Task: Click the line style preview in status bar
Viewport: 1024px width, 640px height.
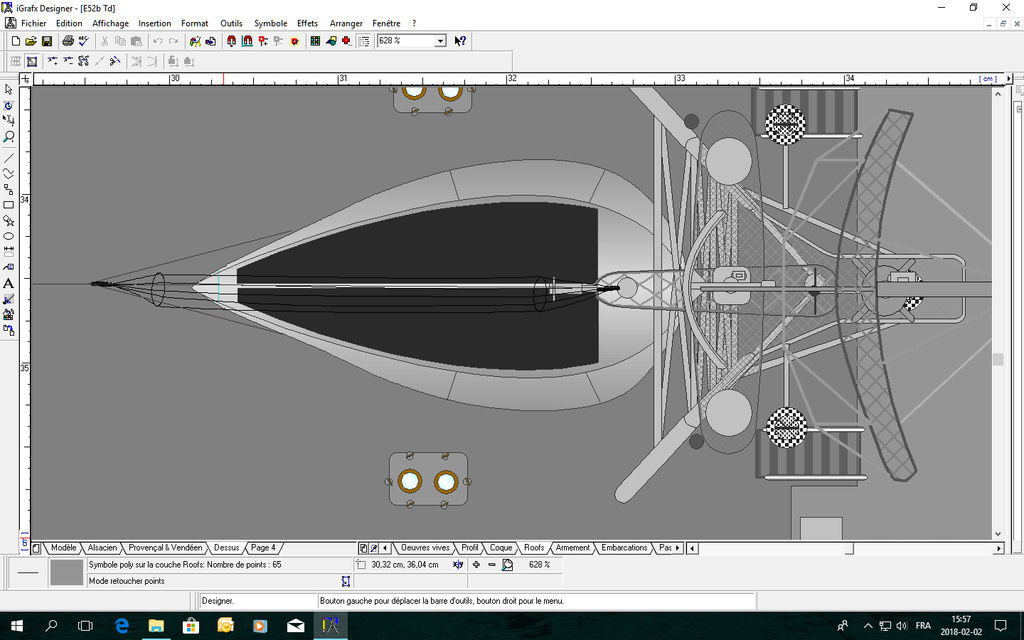Action: coord(28,572)
